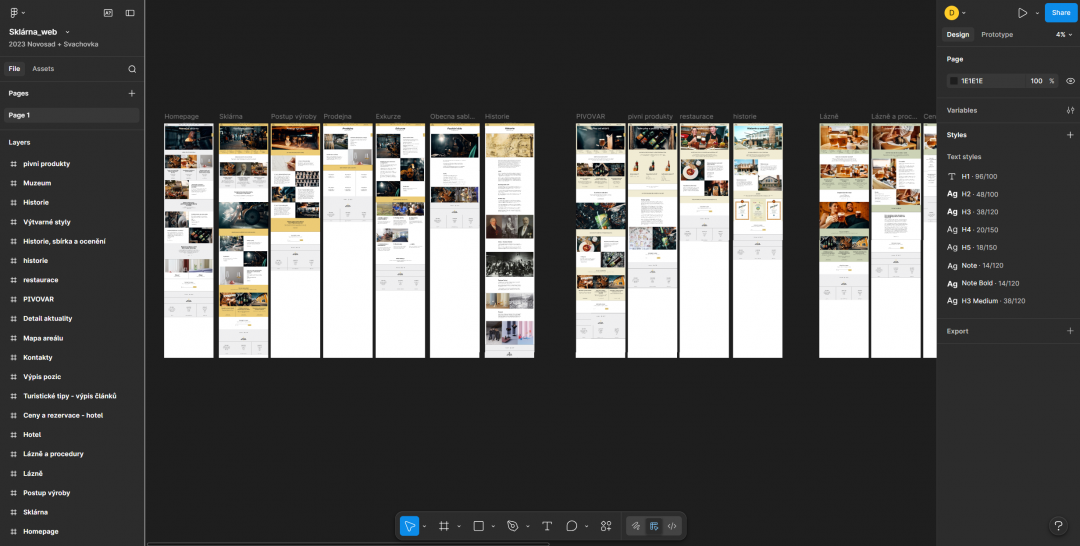Screen dimensions: 1080x546
Task: Open the 4% zoom dropdown
Action: [1064, 34]
